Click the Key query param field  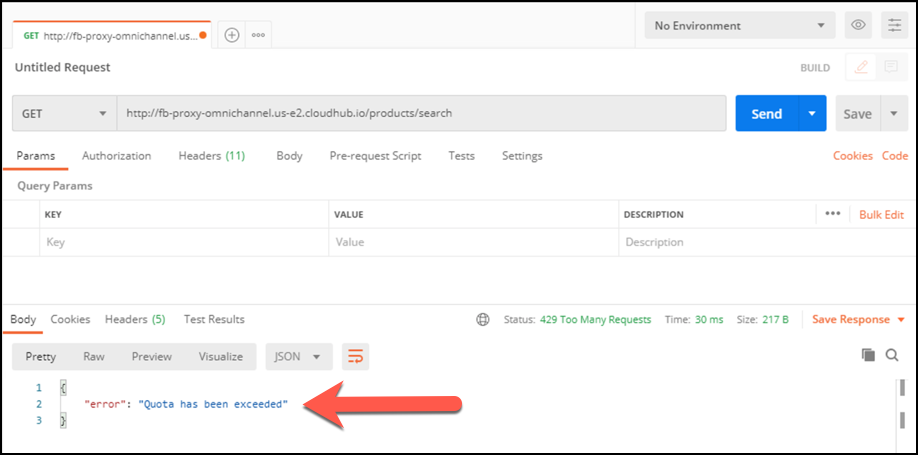(x=184, y=242)
